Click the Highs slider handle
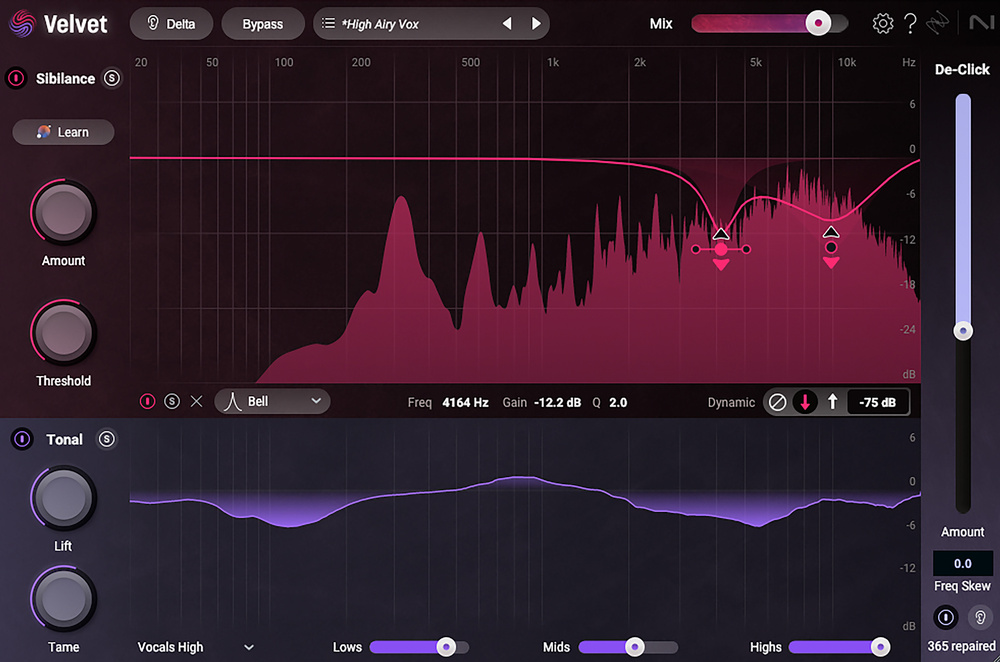Image resolution: width=1000 pixels, height=662 pixels. click(880, 647)
